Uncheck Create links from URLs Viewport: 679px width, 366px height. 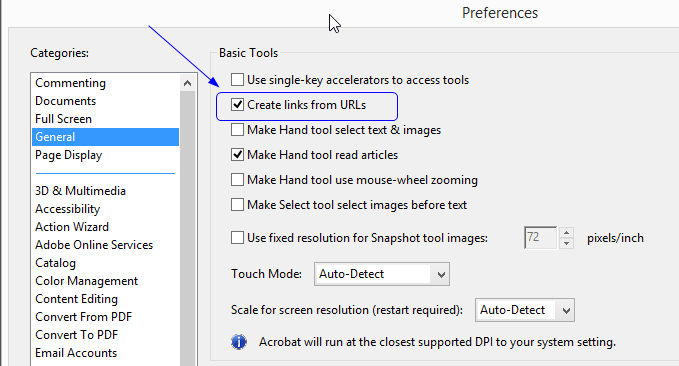[x=237, y=105]
